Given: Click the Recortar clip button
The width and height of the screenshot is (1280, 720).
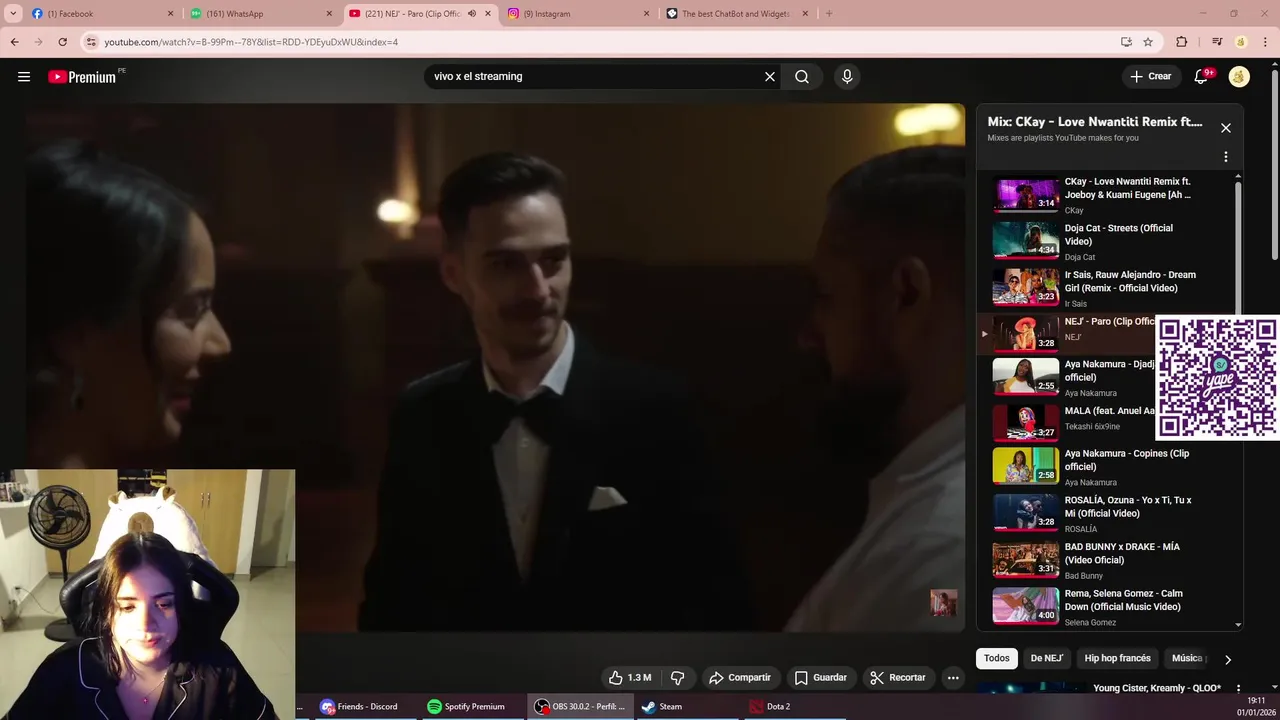Looking at the screenshot, I should click(898, 678).
